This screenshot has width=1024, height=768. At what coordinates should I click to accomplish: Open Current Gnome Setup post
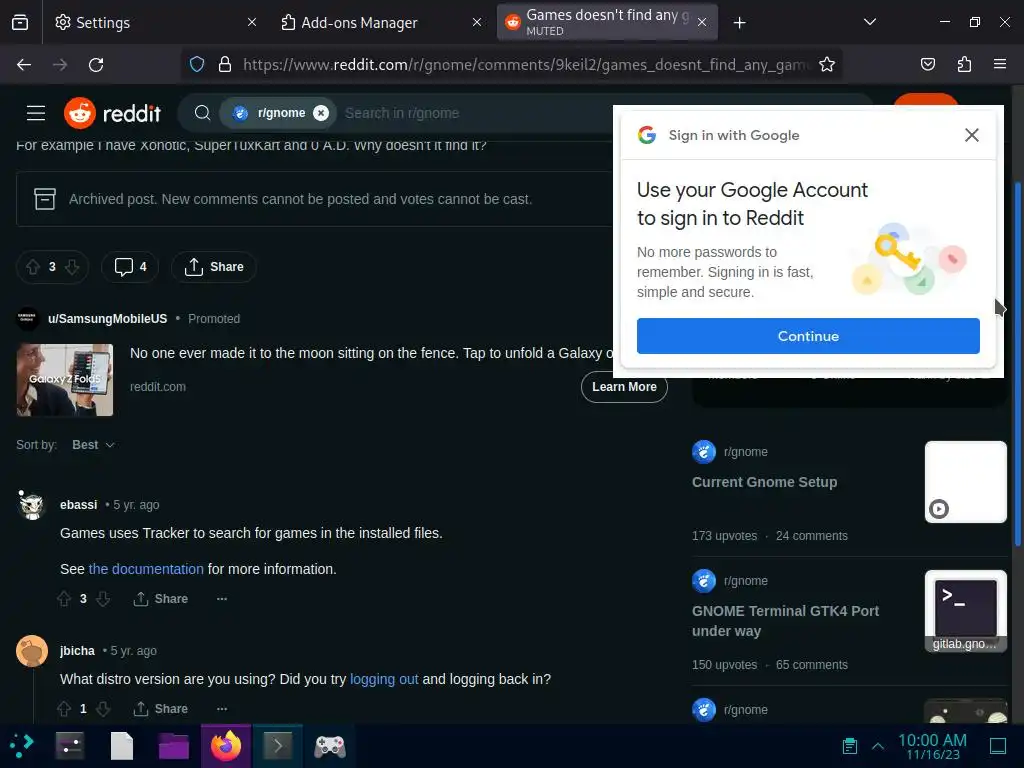click(x=764, y=482)
